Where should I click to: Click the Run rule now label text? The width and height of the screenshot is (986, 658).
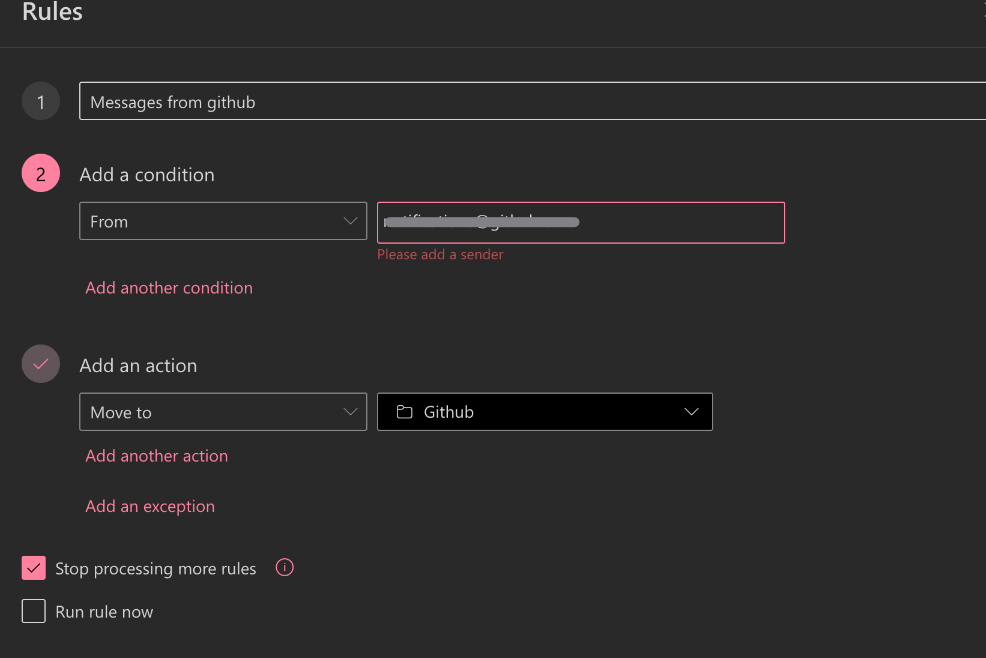(104, 612)
